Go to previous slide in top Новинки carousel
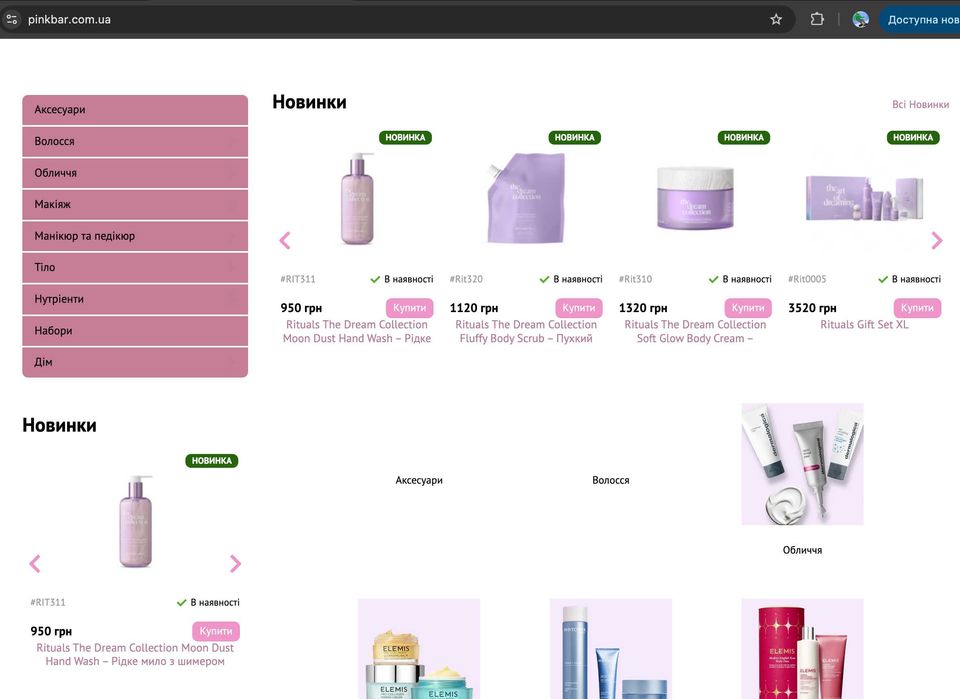The height and width of the screenshot is (699, 960). point(285,241)
